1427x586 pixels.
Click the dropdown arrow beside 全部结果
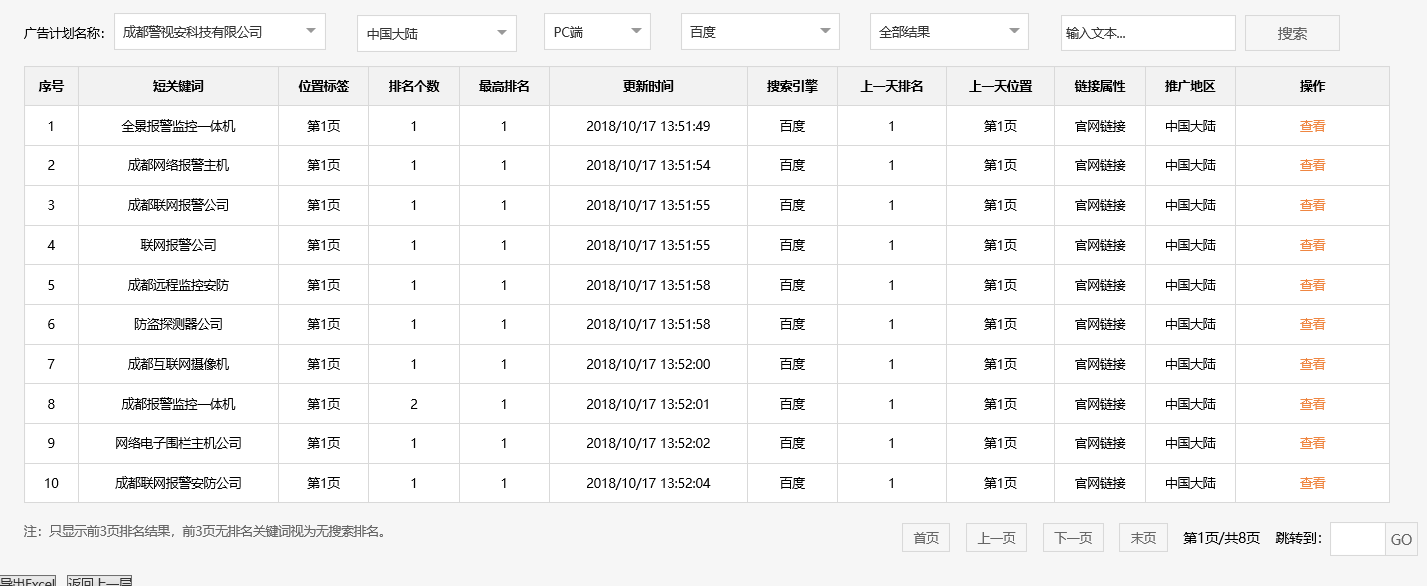[x=1014, y=31]
